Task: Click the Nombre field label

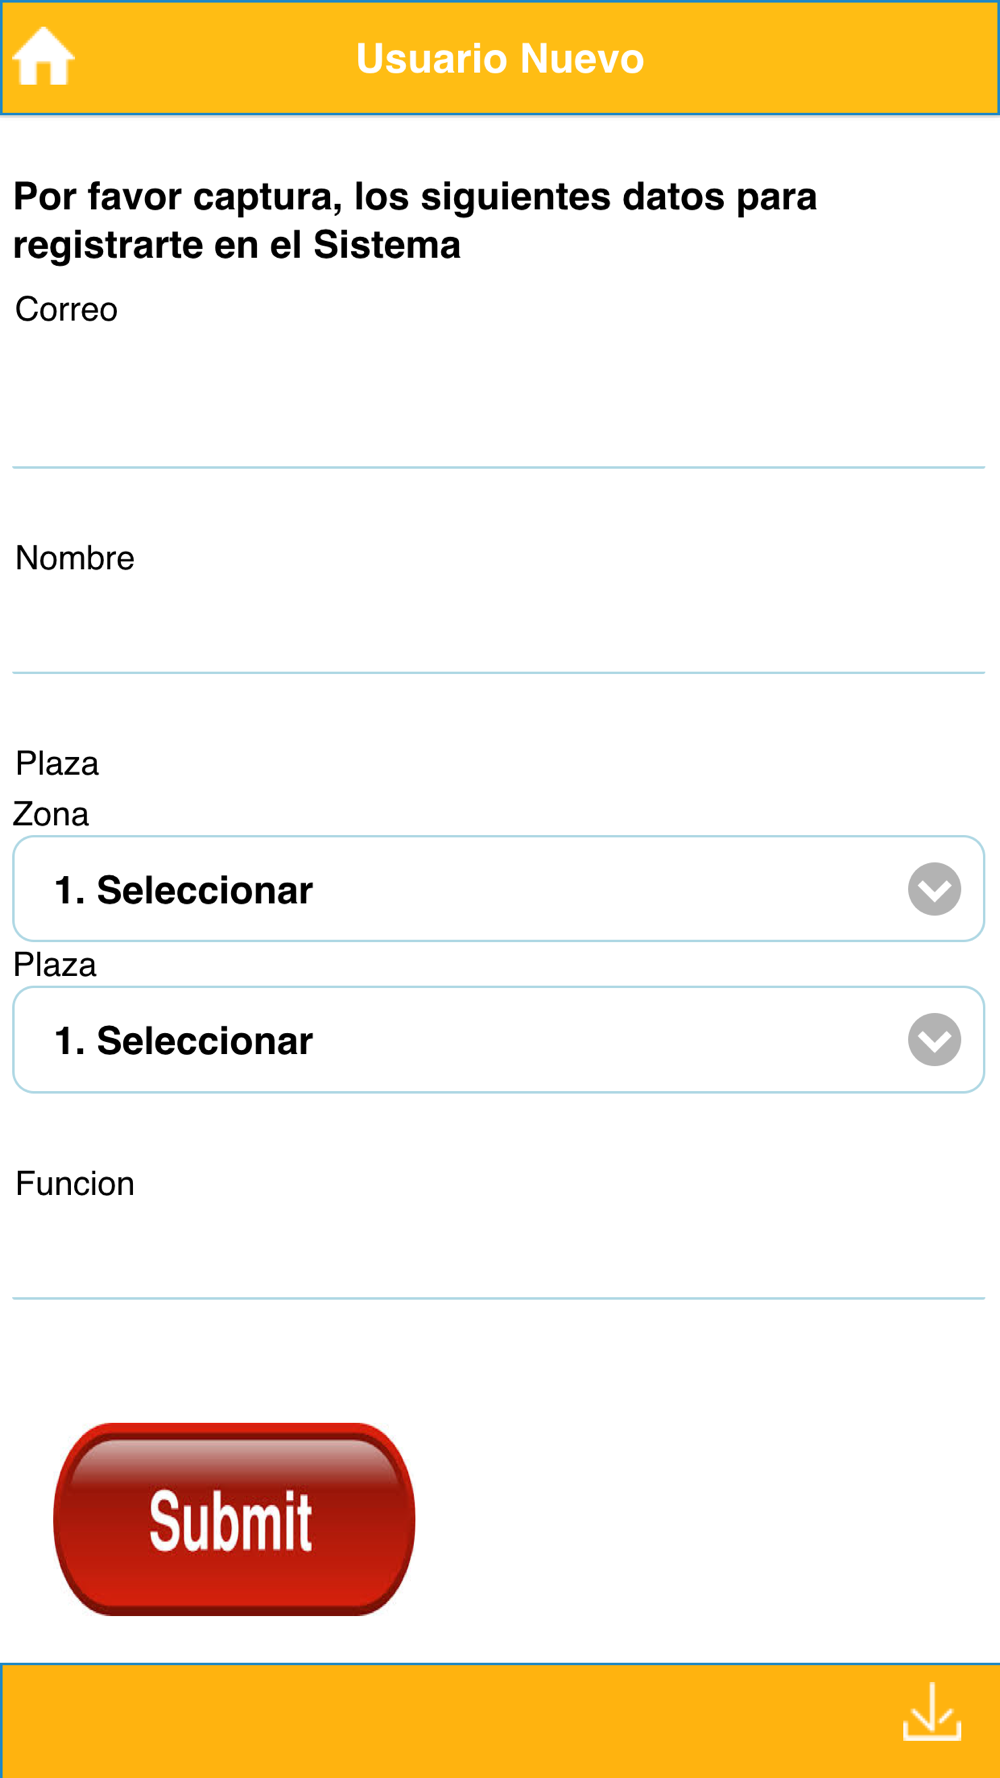Action: [75, 558]
